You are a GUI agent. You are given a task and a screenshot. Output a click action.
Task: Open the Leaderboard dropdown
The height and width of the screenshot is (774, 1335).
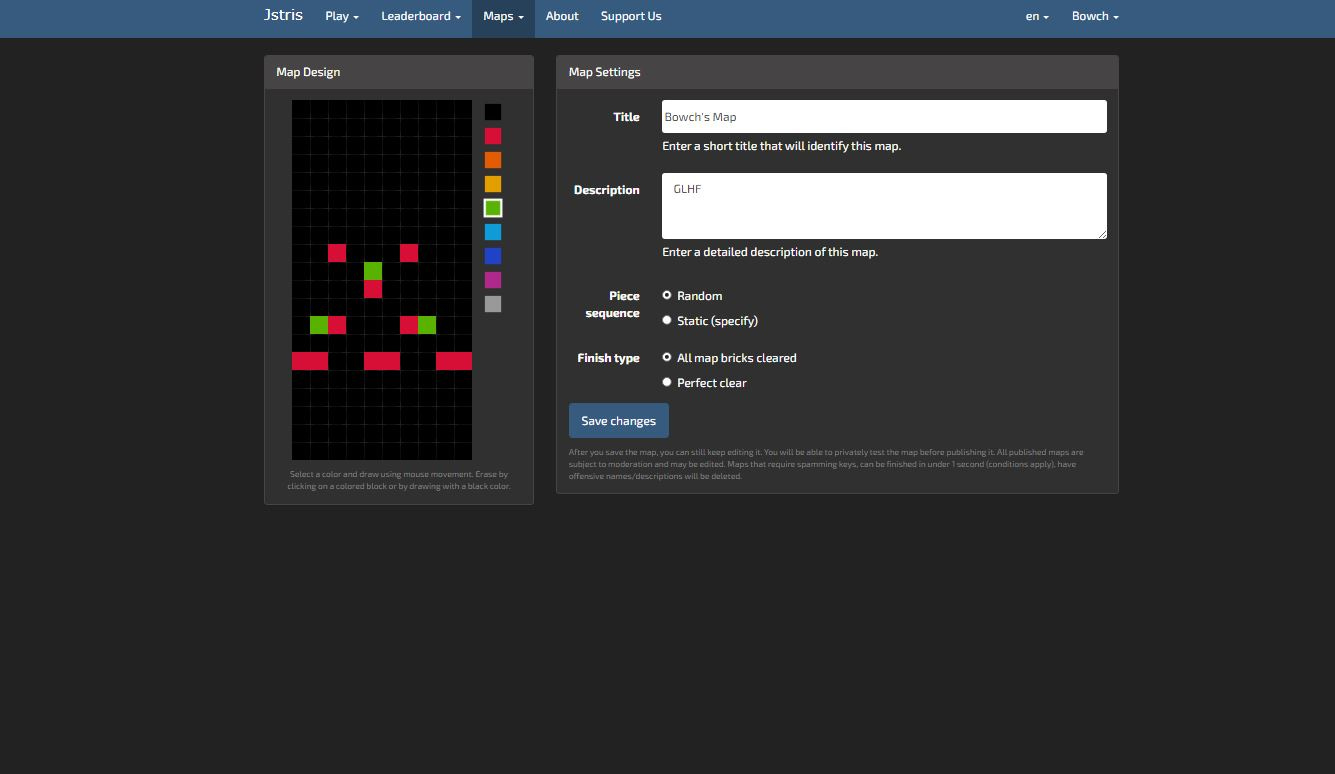point(420,16)
